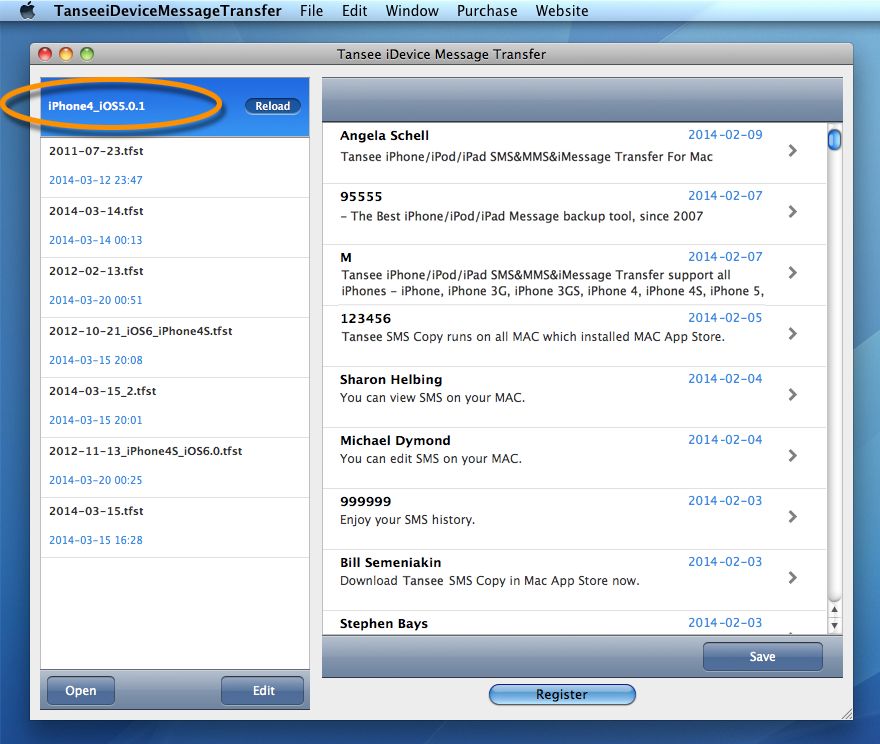880x744 pixels.
Task: Click the timestamp 2014-03-12 23:47
Action: (96, 180)
